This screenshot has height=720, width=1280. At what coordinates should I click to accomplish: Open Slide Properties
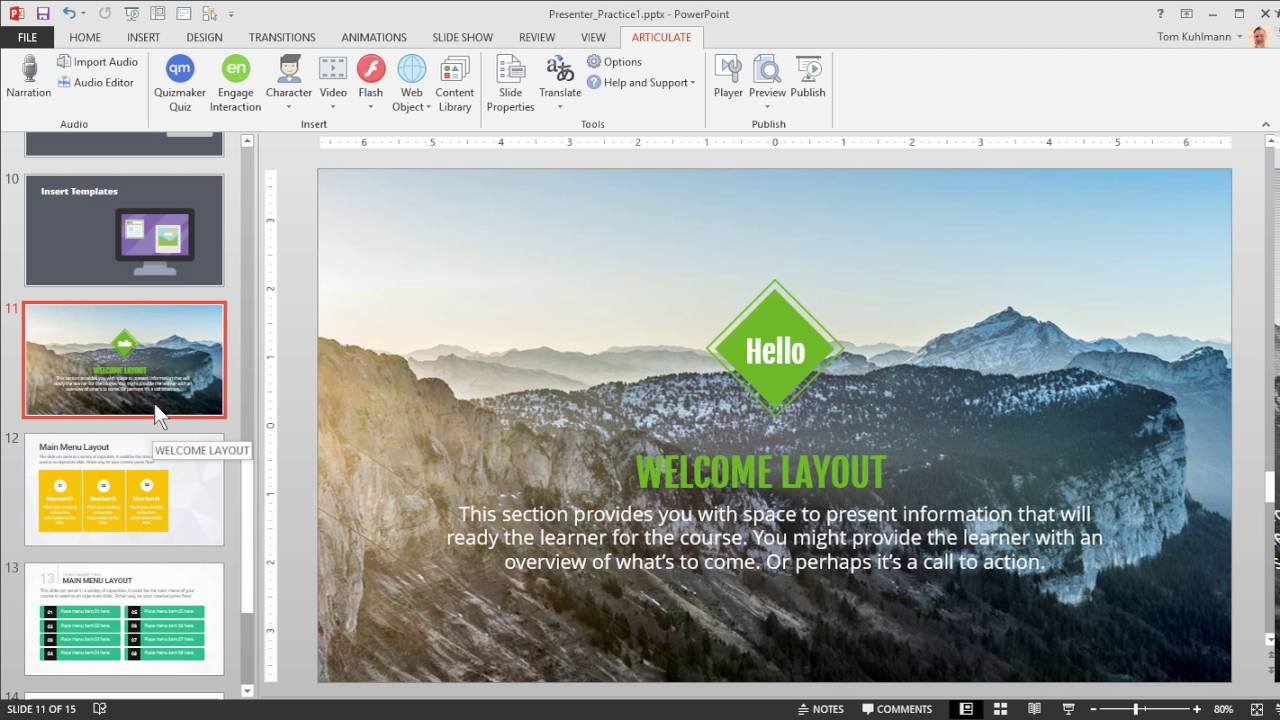(x=511, y=83)
